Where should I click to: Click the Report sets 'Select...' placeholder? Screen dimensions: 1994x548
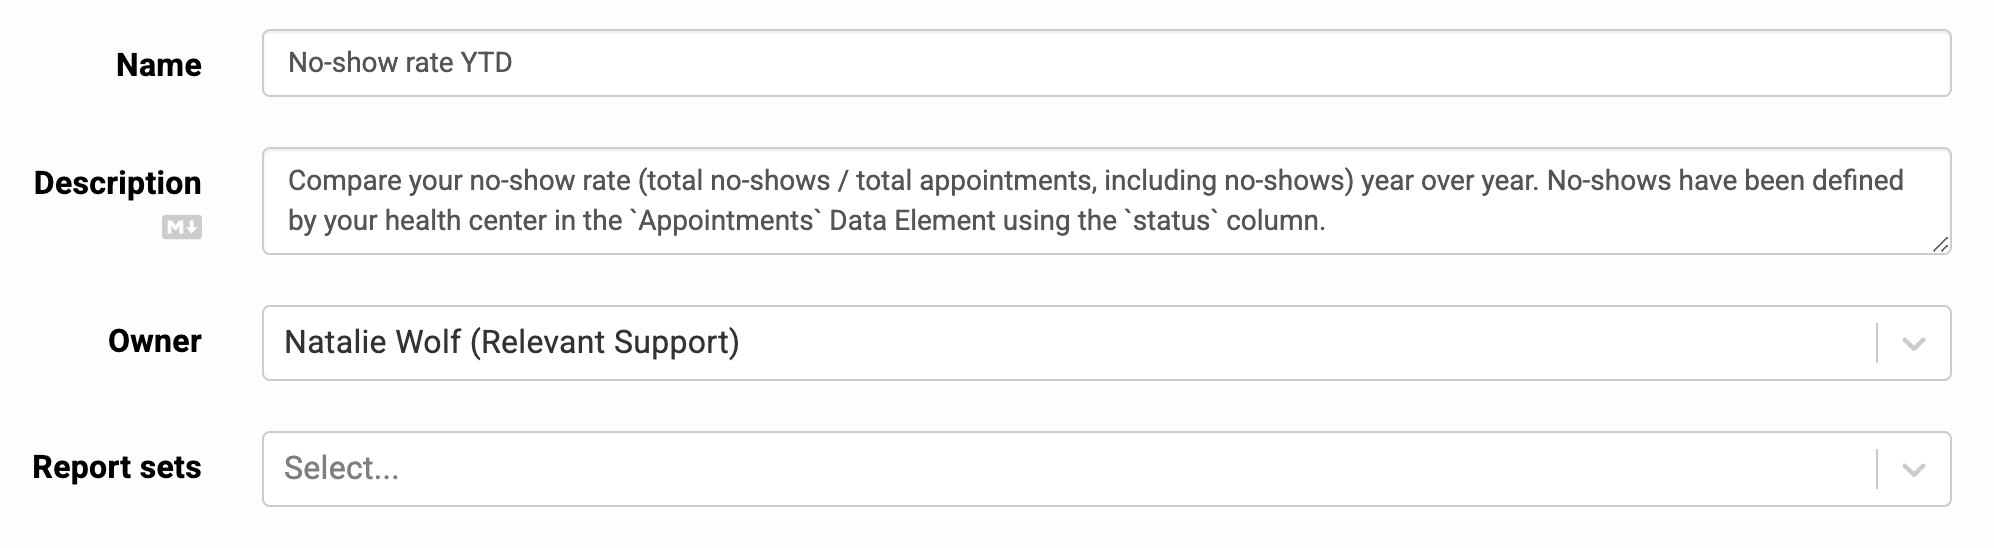pos(341,468)
